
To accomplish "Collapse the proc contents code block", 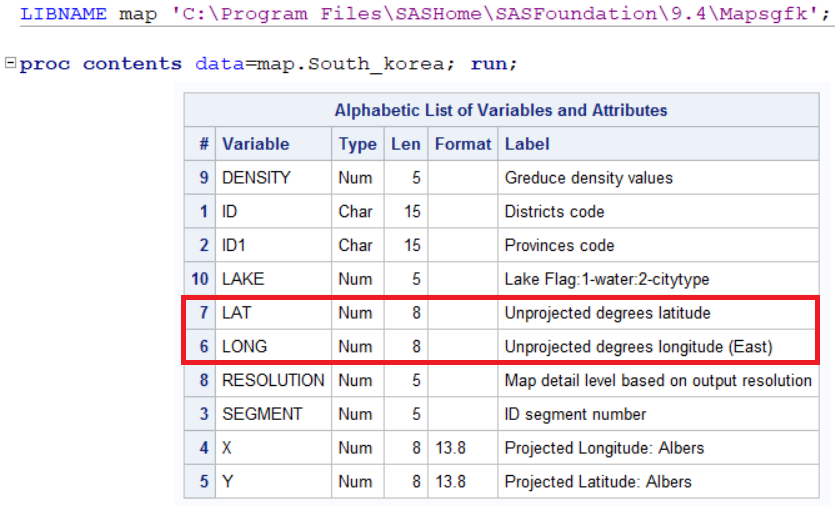I will 10,63.
